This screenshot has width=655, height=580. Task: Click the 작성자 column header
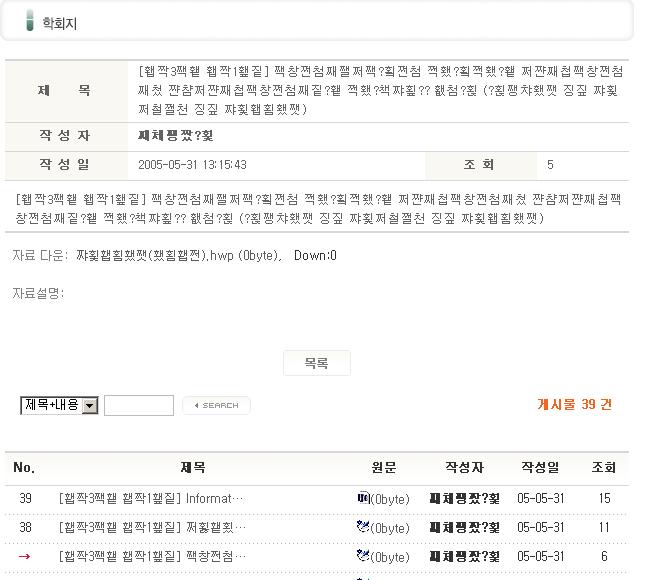pyautogui.click(x=464, y=467)
